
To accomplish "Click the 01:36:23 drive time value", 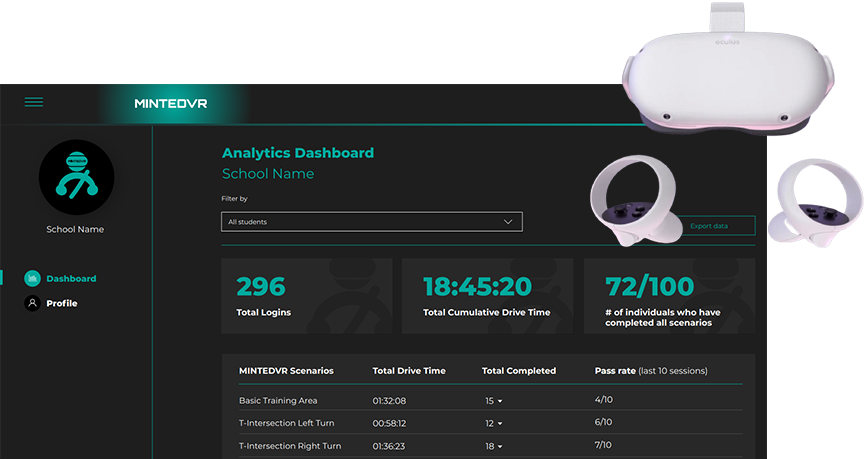I will pos(389,446).
